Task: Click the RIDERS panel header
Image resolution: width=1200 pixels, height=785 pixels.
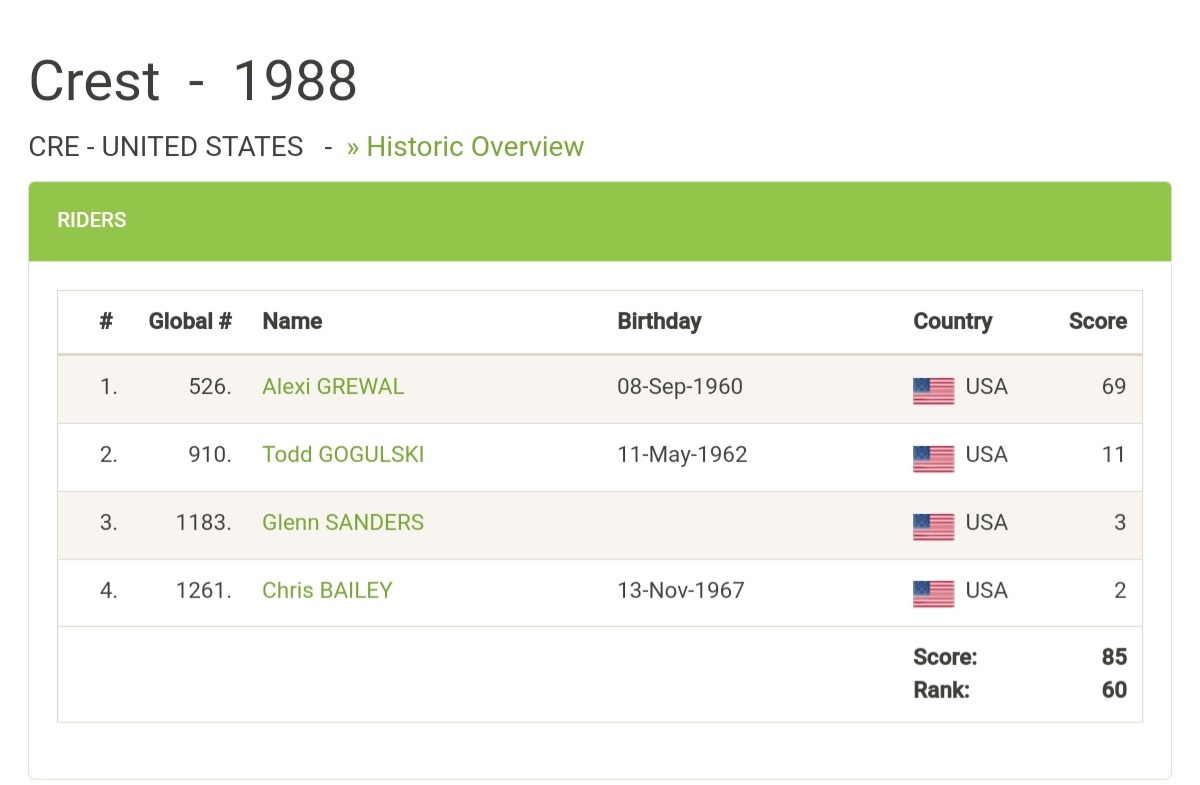Action: [x=600, y=221]
